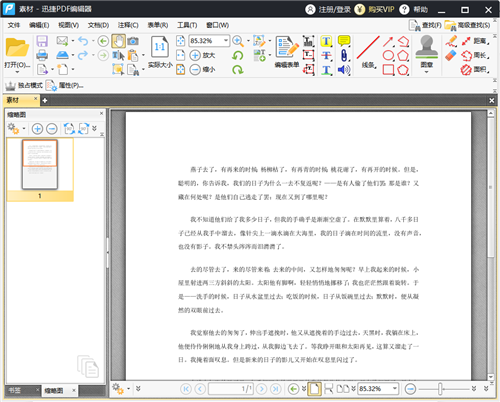Click the printer icon
The image size is (500, 402).
click(42, 55)
